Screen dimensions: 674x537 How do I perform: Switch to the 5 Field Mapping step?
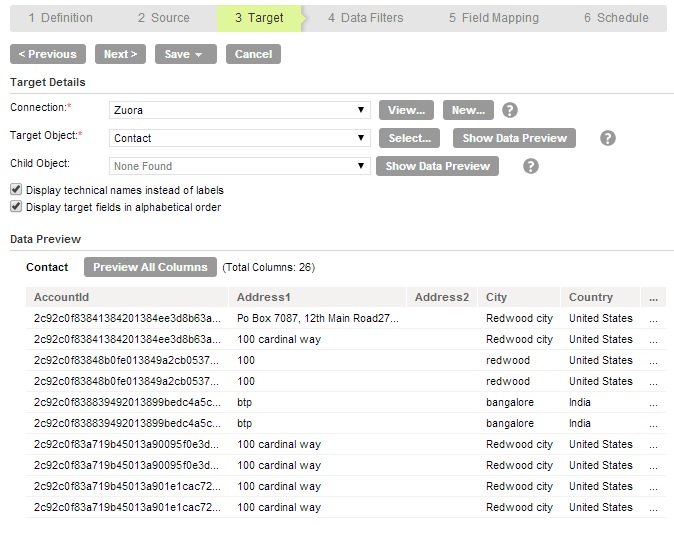point(493,18)
